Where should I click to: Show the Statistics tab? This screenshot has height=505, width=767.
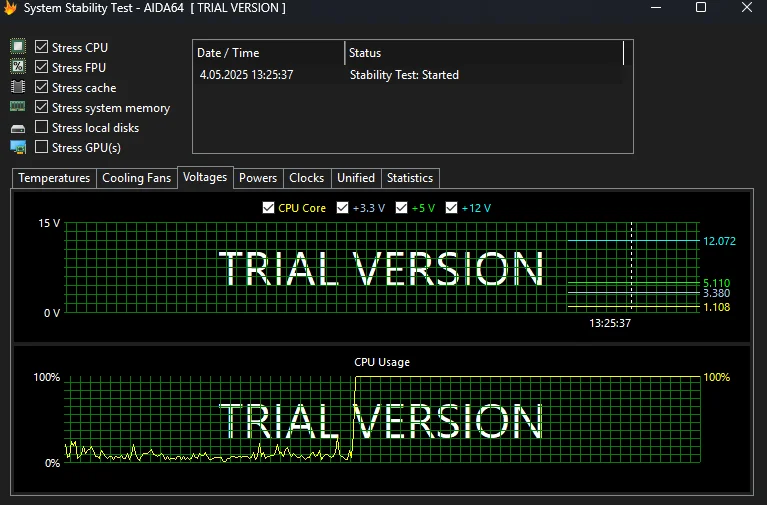(410, 178)
